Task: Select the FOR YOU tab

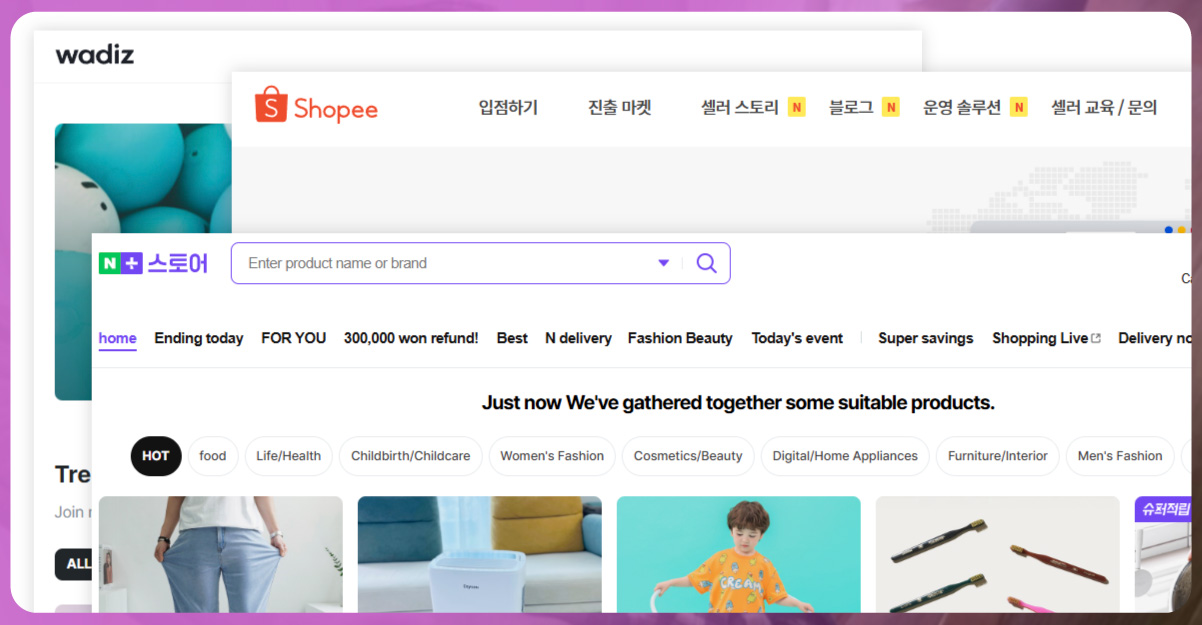Action: pyautogui.click(x=293, y=338)
